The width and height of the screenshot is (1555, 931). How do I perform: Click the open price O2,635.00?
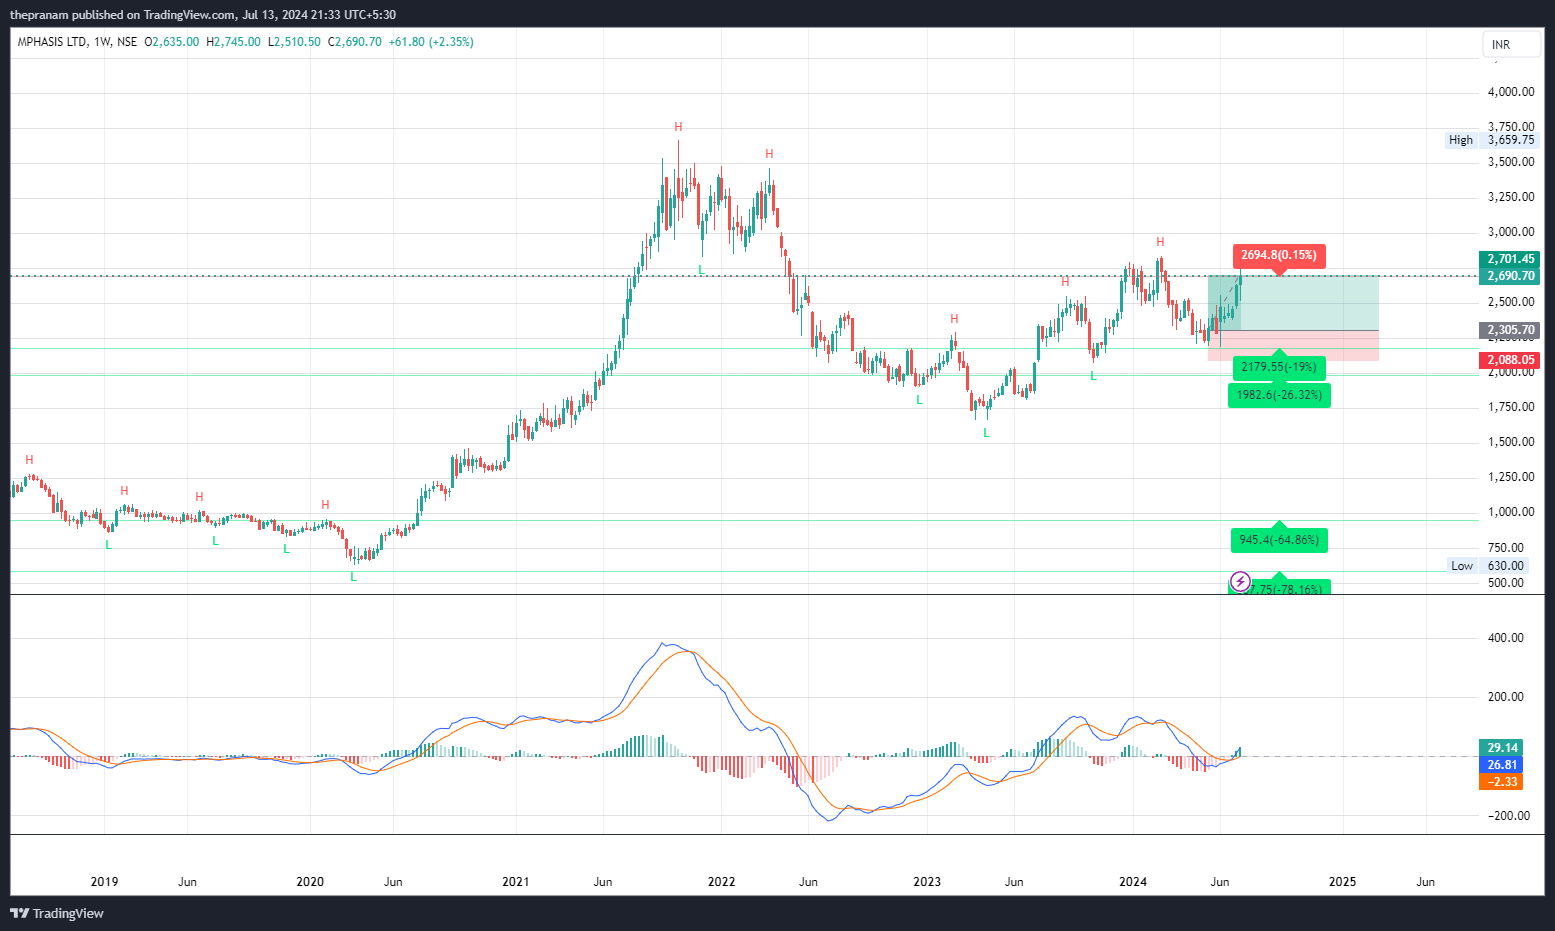click(172, 42)
